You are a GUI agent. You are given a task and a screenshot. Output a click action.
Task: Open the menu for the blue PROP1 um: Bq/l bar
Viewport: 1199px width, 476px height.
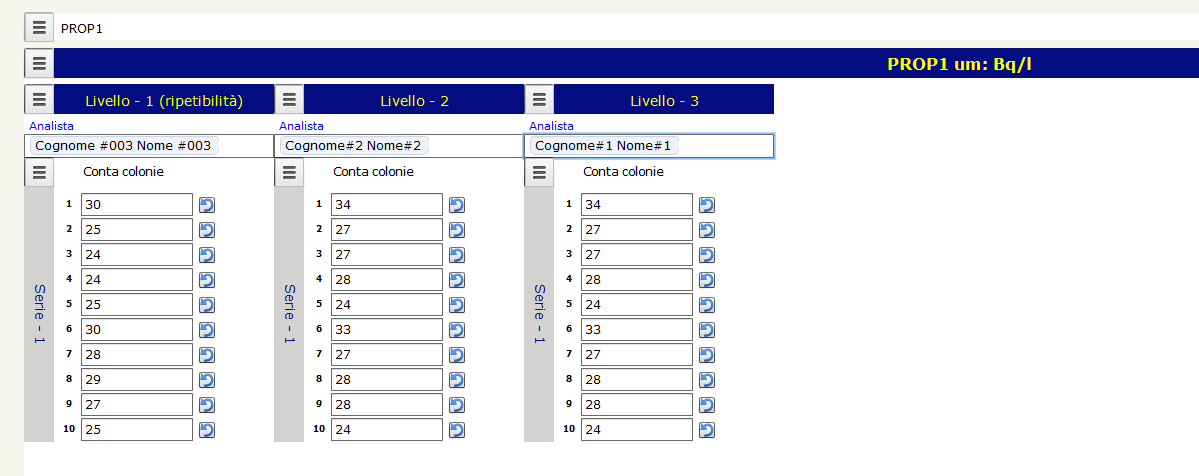[x=39, y=64]
